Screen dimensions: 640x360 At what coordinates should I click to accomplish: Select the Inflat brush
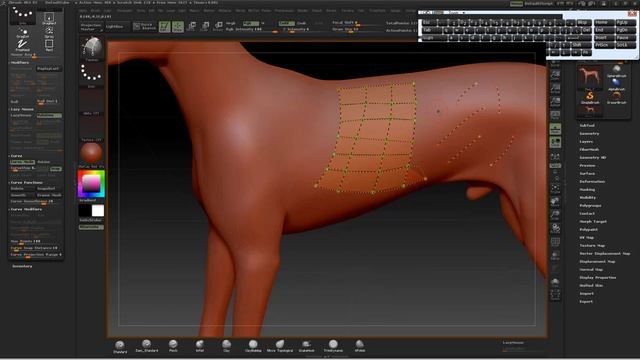(200, 346)
